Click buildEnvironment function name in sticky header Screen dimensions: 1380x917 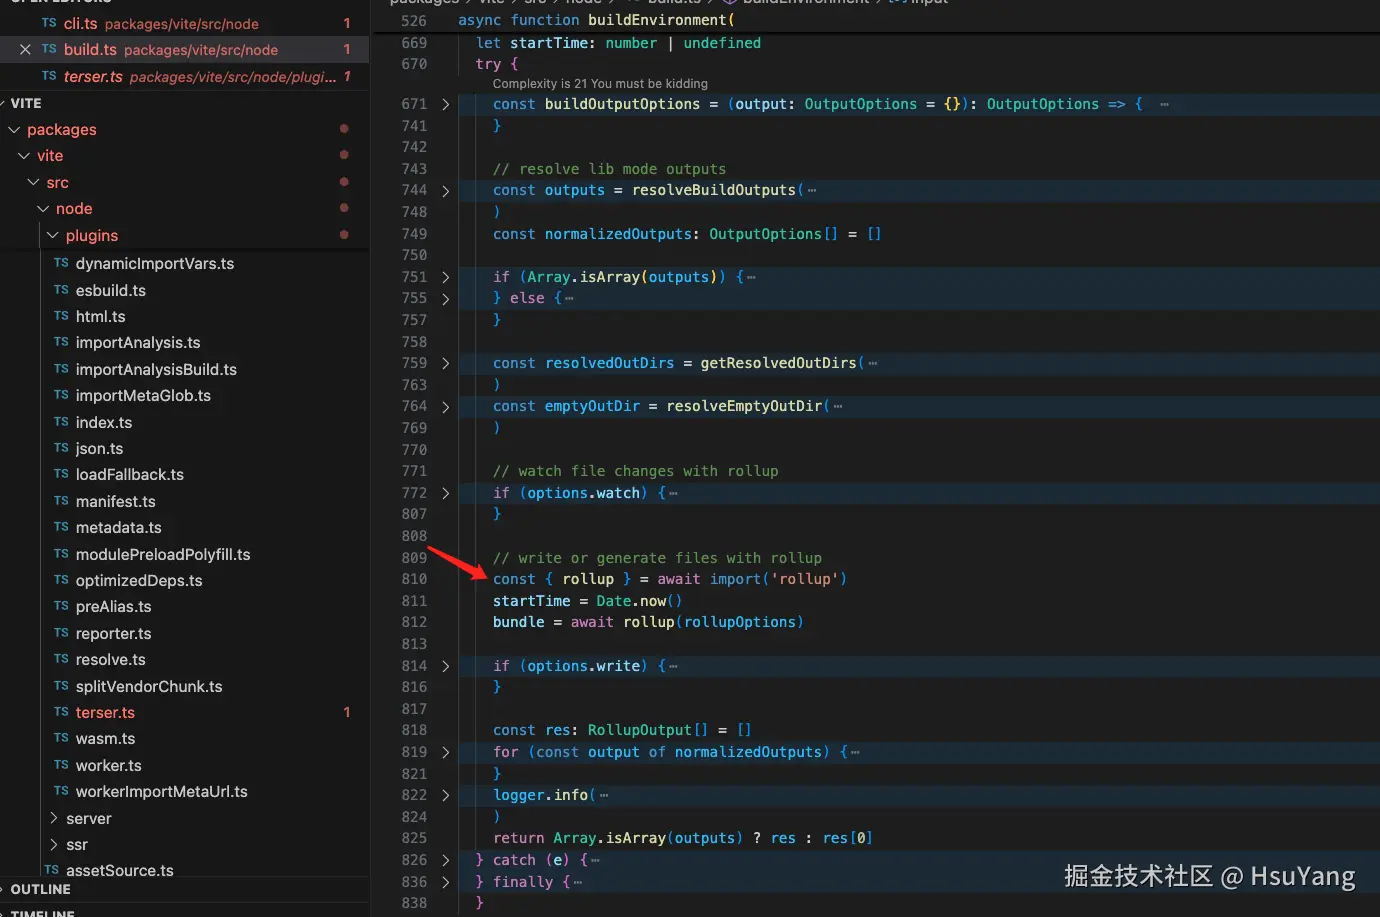(x=657, y=20)
